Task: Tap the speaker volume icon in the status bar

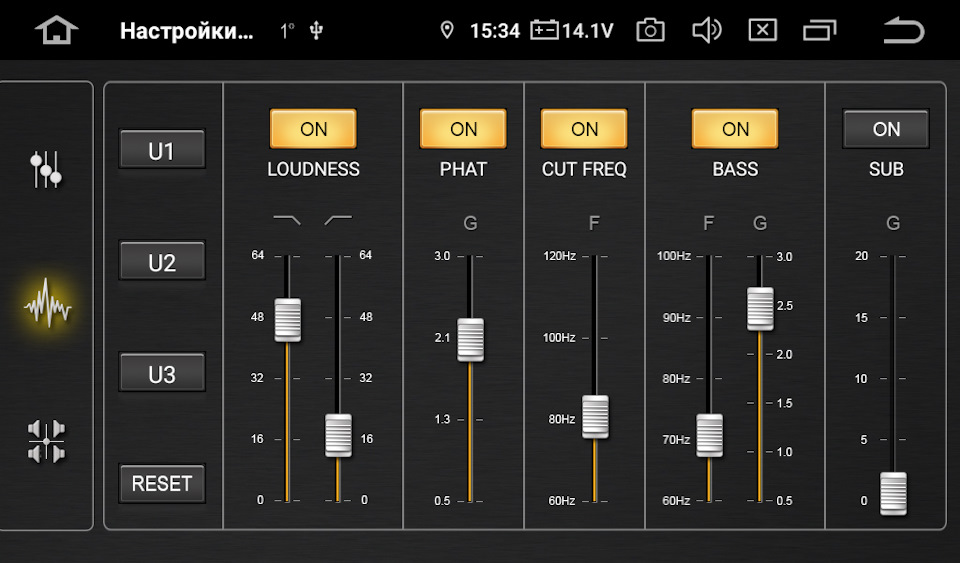Action: (707, 30)
